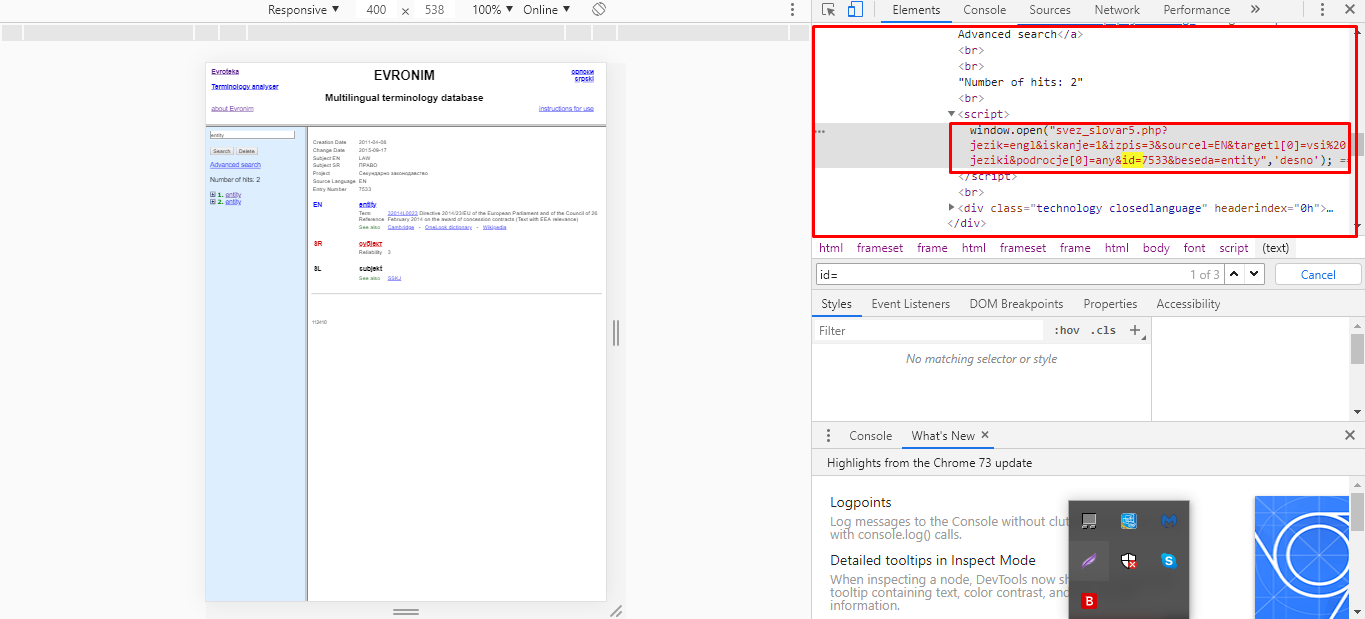This screenshot has height=619, width=1365.
Task: Expand second entity result plus icon
Action: (x=213, y=202)
